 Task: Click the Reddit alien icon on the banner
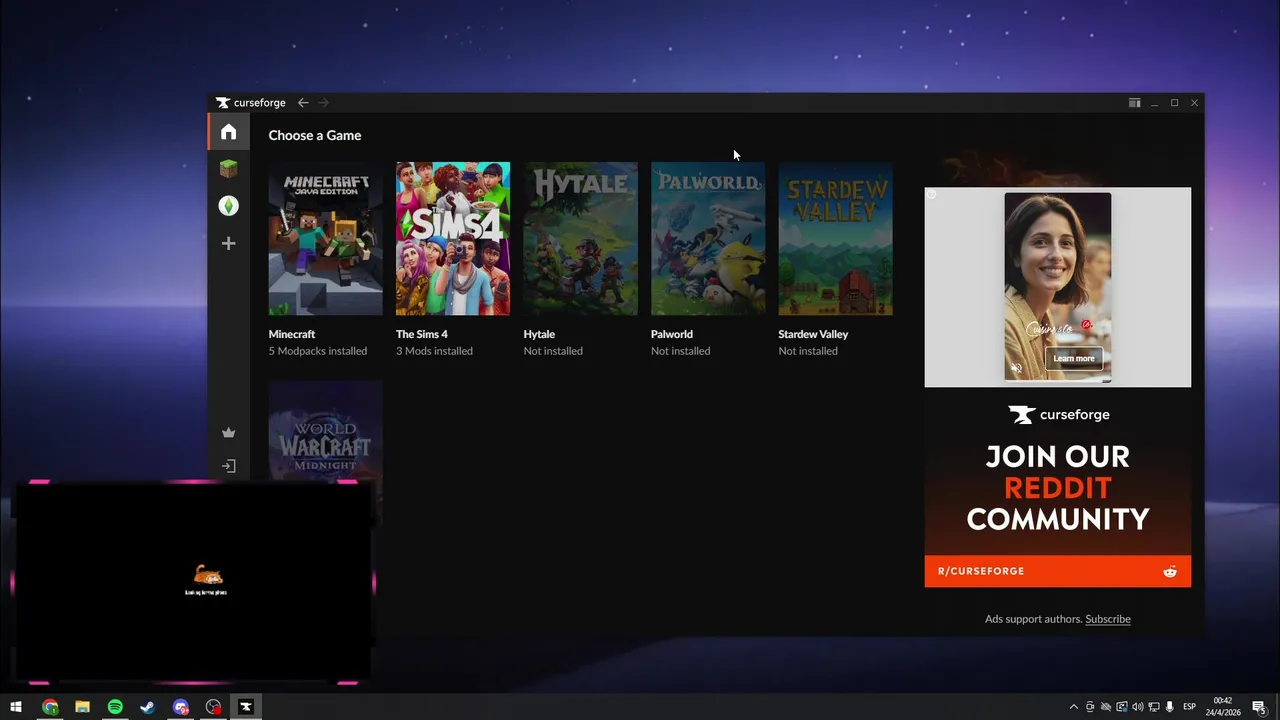click(x=1170, y=571)
